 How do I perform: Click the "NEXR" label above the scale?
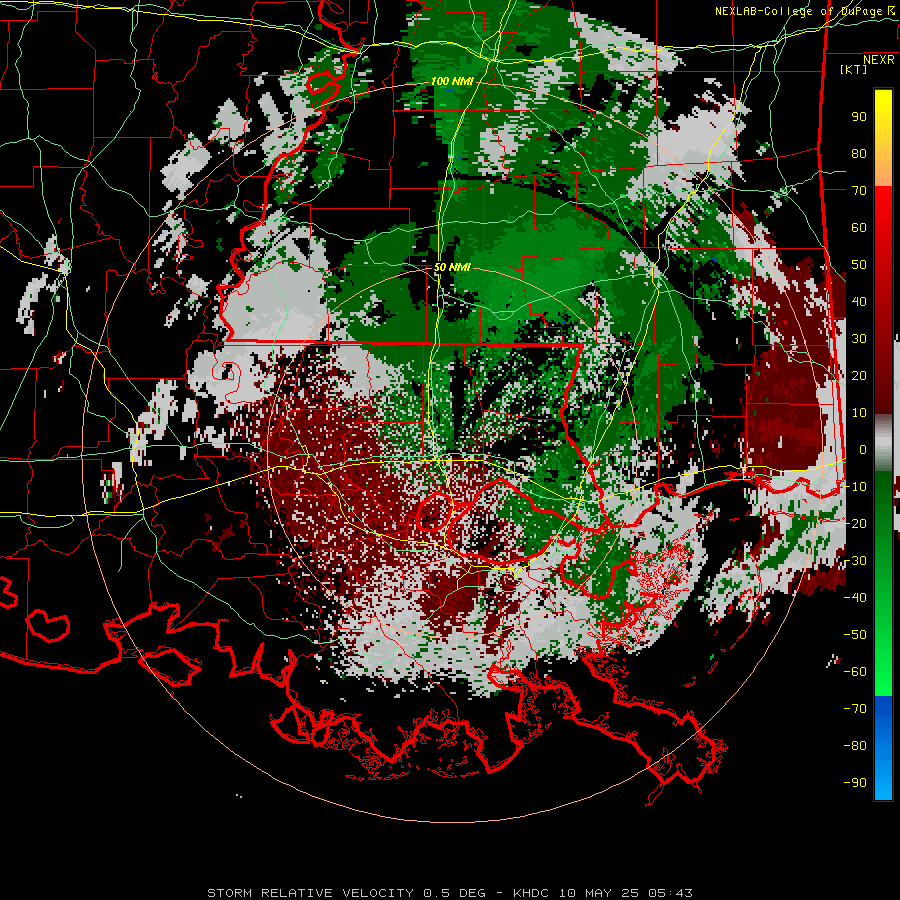click(878, 60)
